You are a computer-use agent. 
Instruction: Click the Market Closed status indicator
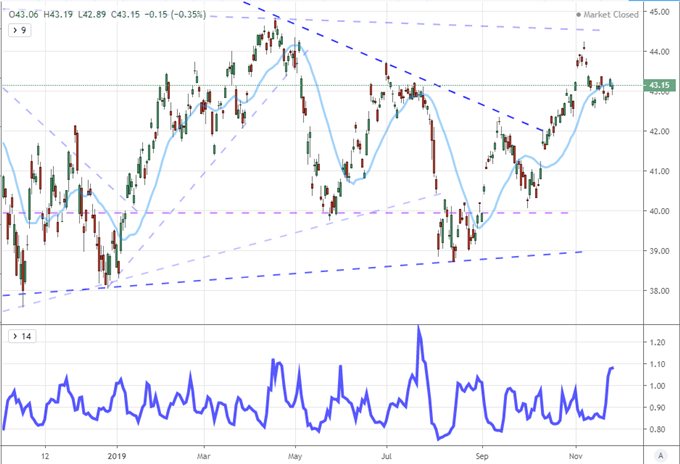[x=607, y=15]
